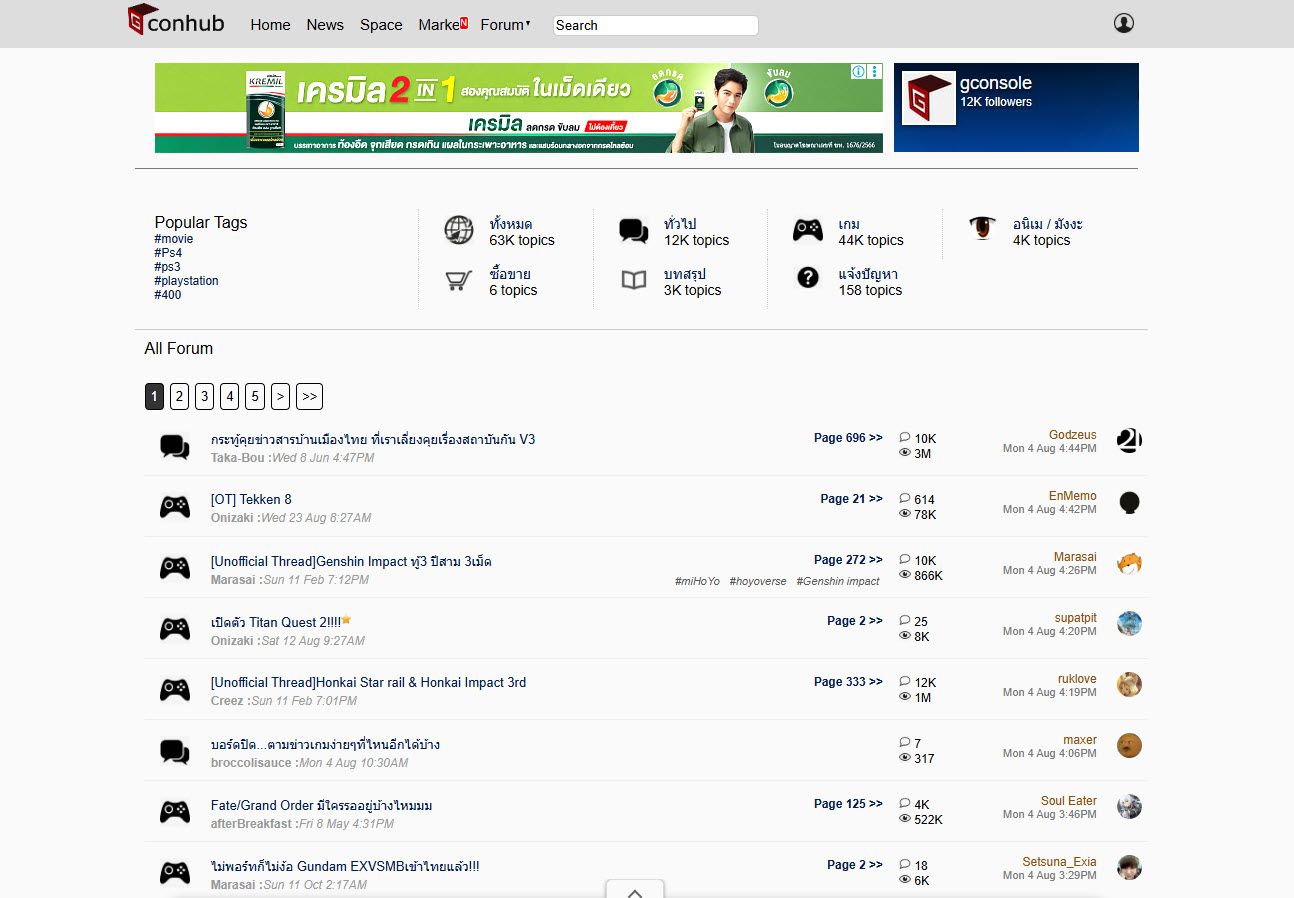Click Setsuna_Exia's avatar
Screen dimensions: 1294x898
(x=1129, y=868)
